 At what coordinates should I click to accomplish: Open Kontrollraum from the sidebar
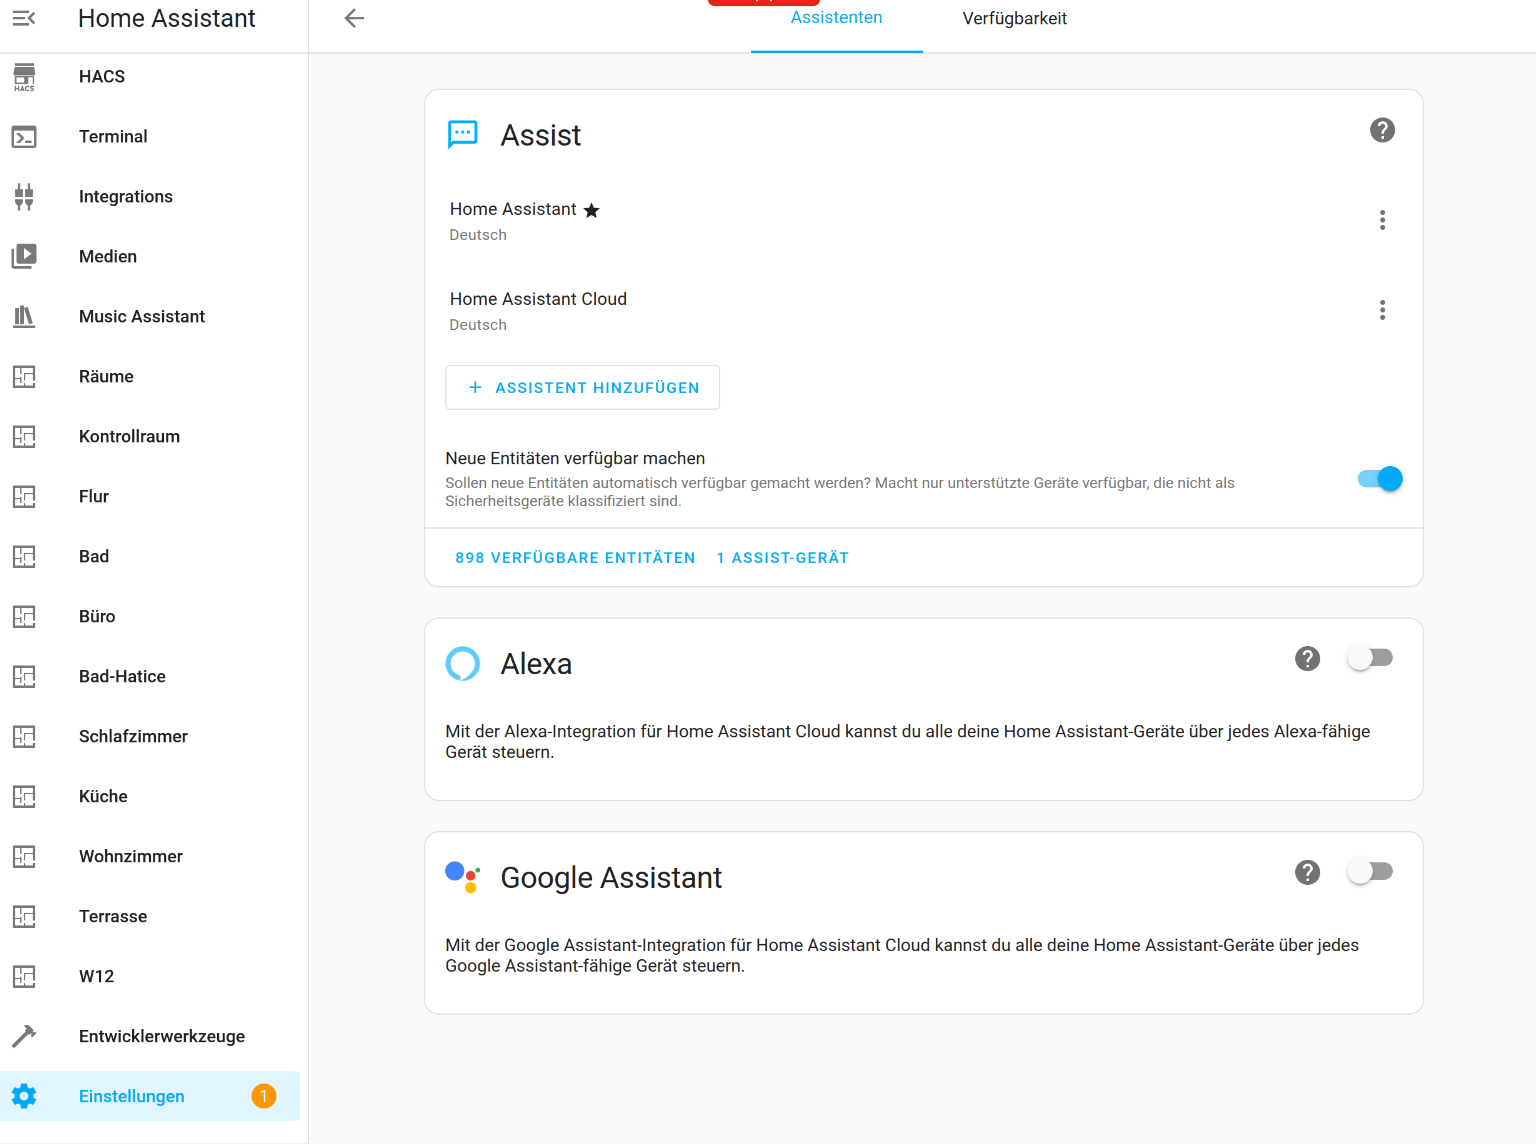pyautogui.click(x=150, y=437)
